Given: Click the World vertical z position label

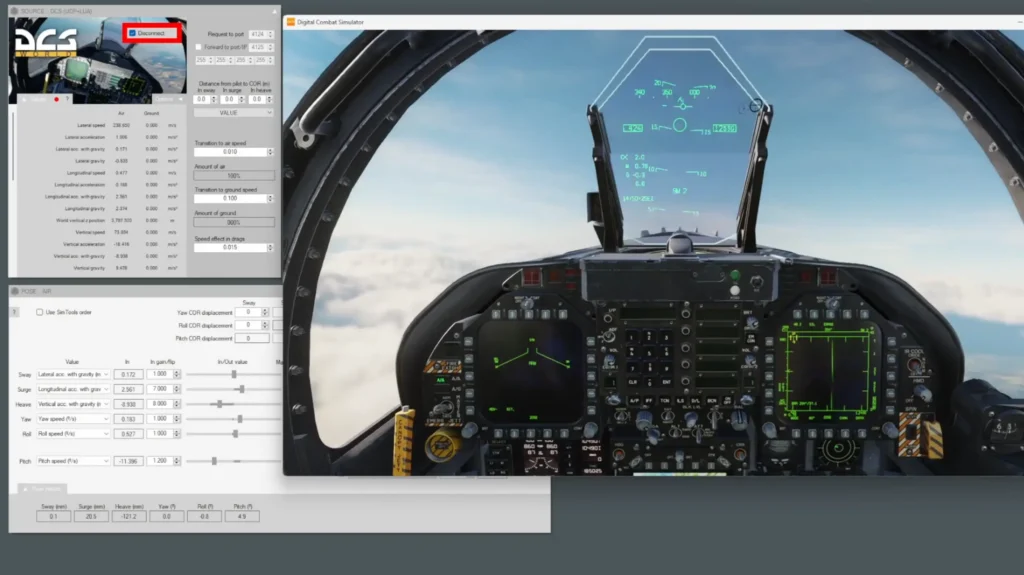Looking at the screenshot, I should 80,220.
